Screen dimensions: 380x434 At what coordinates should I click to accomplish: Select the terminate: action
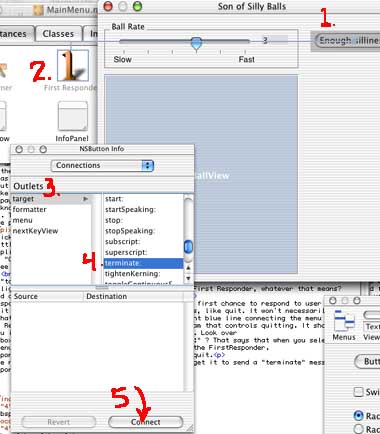tap(143, 263)
